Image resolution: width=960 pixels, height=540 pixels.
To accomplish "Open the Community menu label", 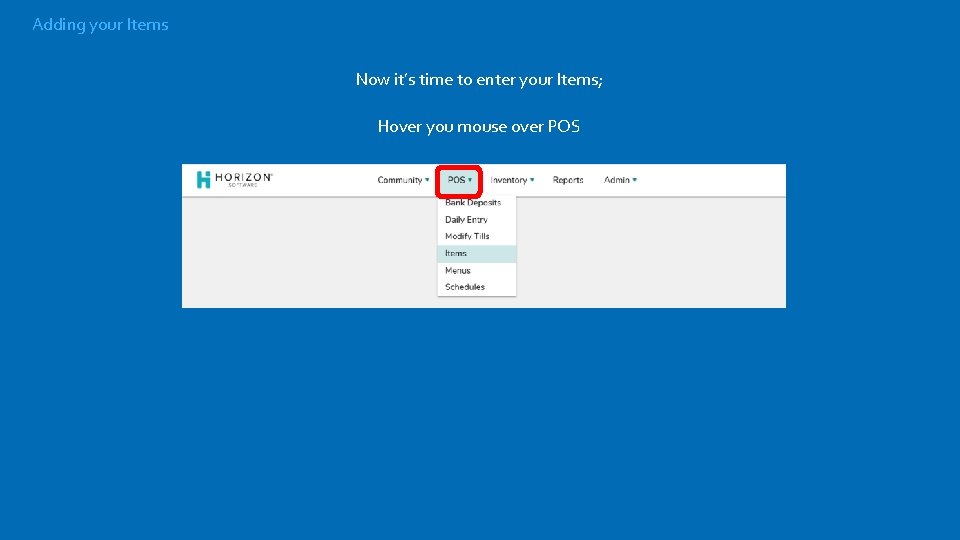I will click(399, 180).
